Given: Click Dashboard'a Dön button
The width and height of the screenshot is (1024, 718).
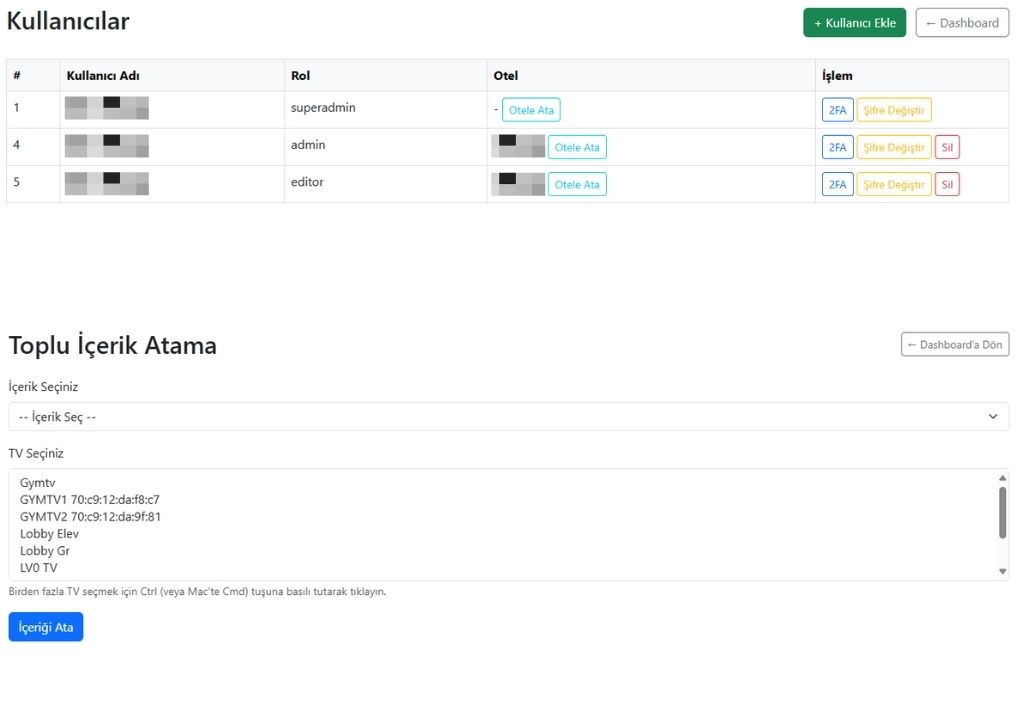Looking at the screenshot, I should (954, 345).
